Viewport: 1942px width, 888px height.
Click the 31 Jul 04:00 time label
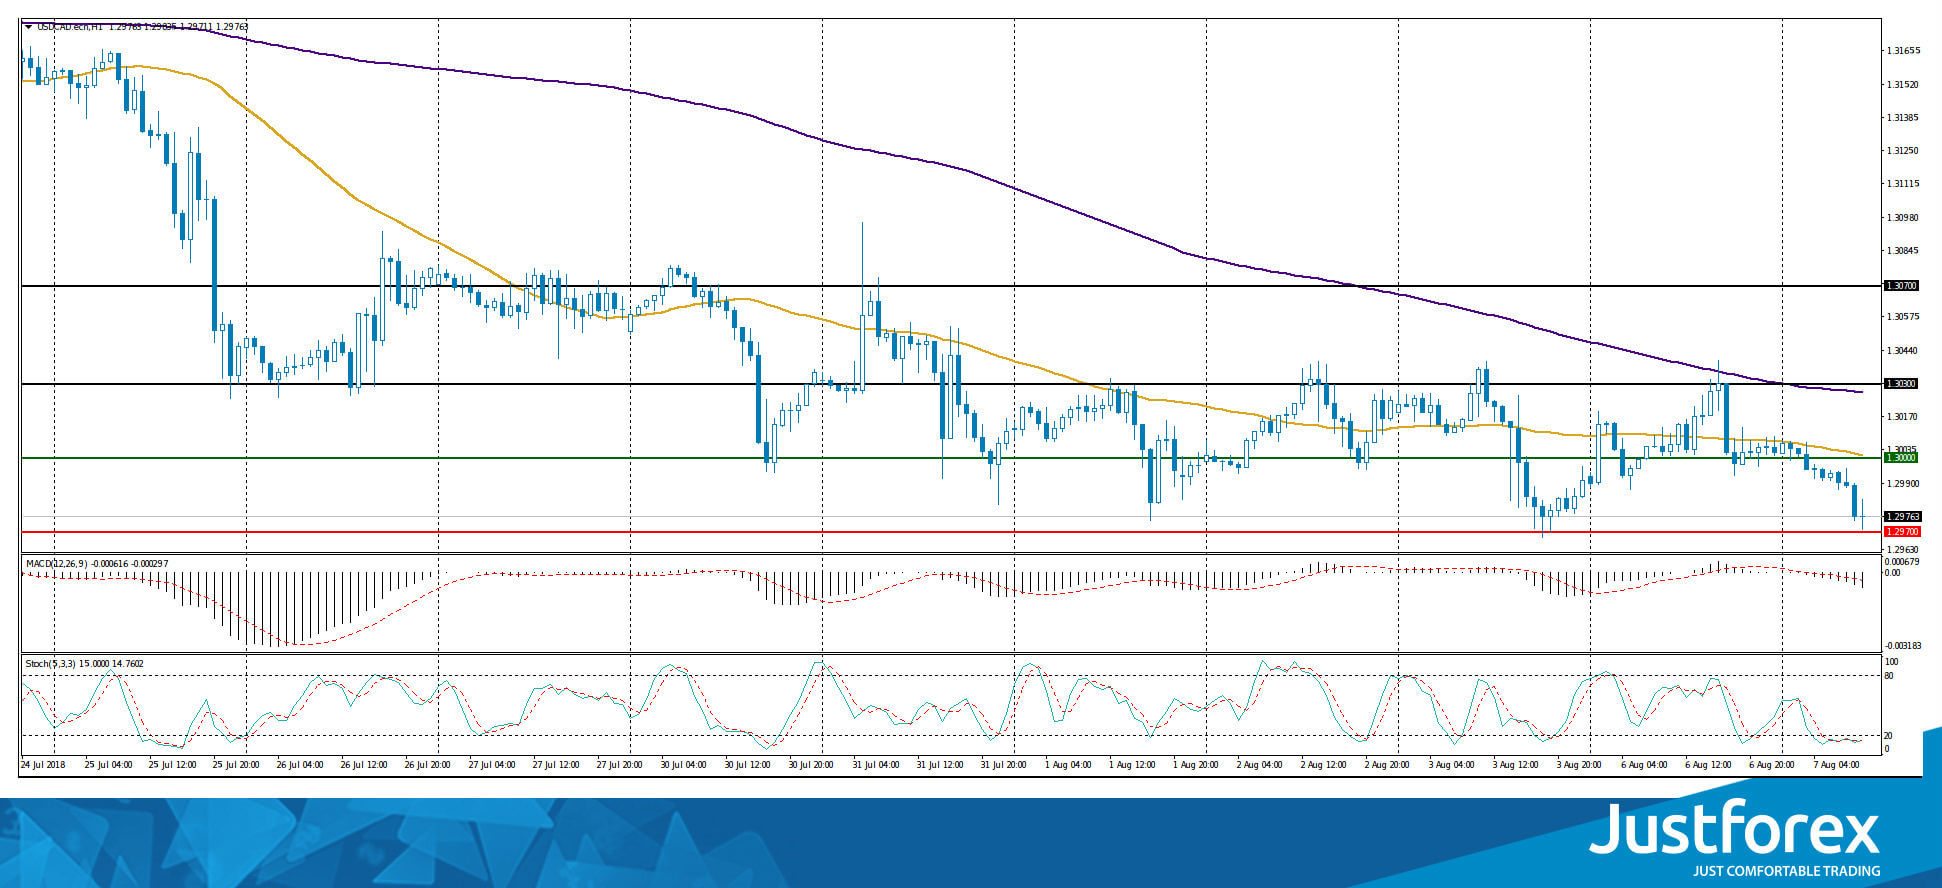click(x=876, y=765)
